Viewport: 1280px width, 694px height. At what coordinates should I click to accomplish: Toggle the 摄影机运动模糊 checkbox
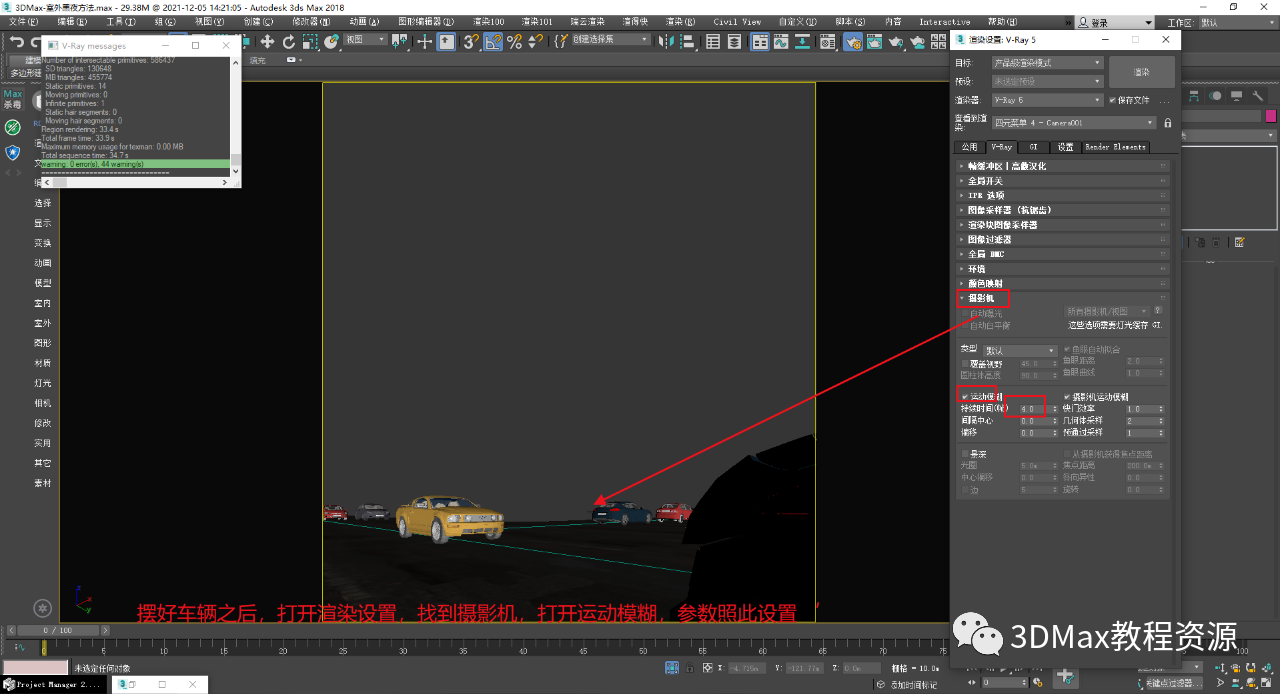pyautogui.click(x=1067, y=397)
